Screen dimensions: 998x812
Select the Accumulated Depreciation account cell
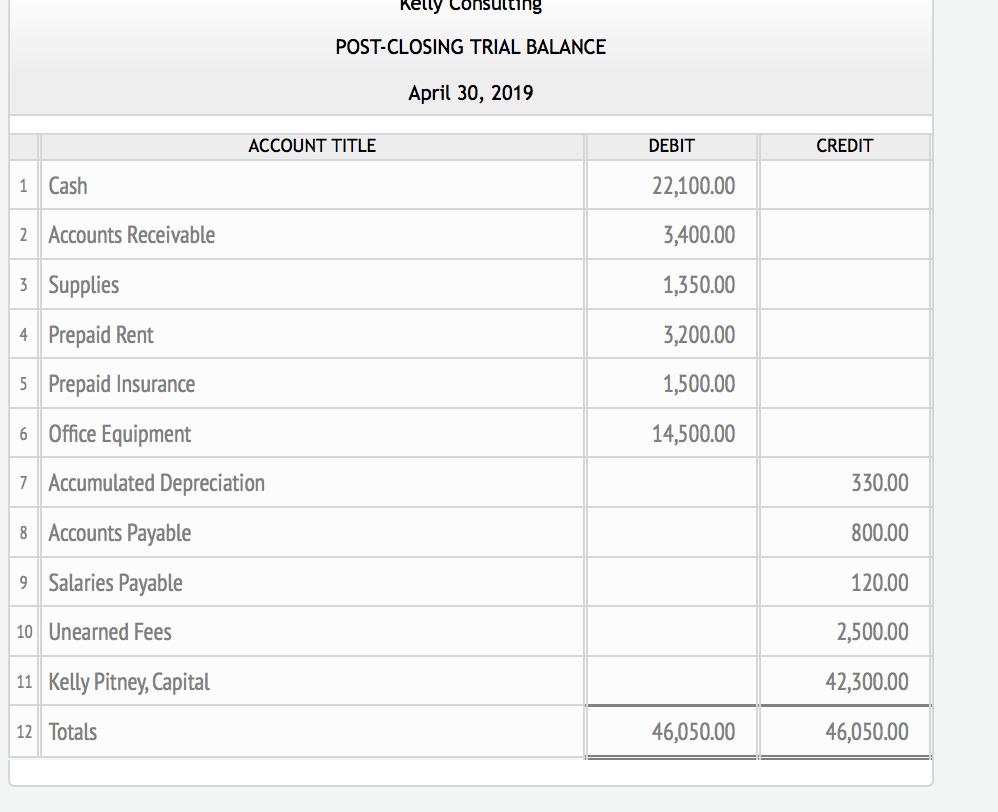tap(312, 483)
